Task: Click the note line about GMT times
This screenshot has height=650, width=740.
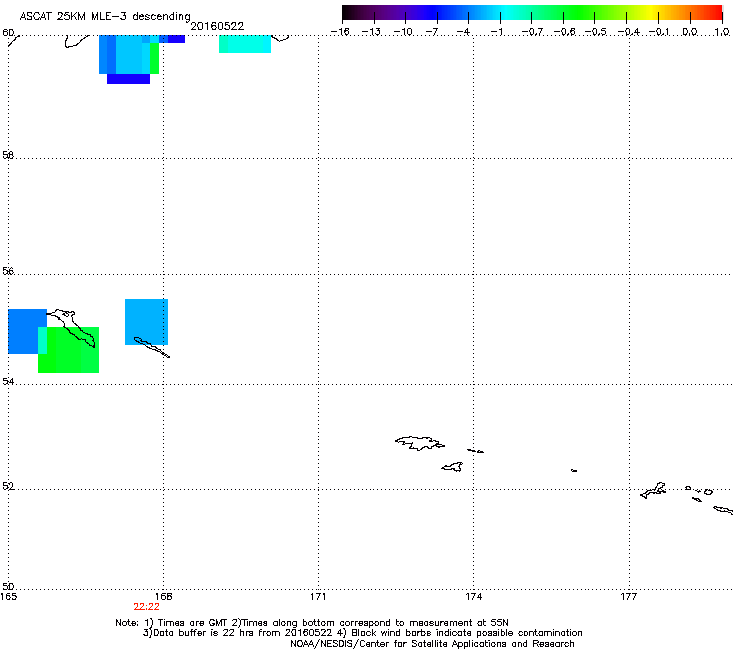Action: point(312,623)
